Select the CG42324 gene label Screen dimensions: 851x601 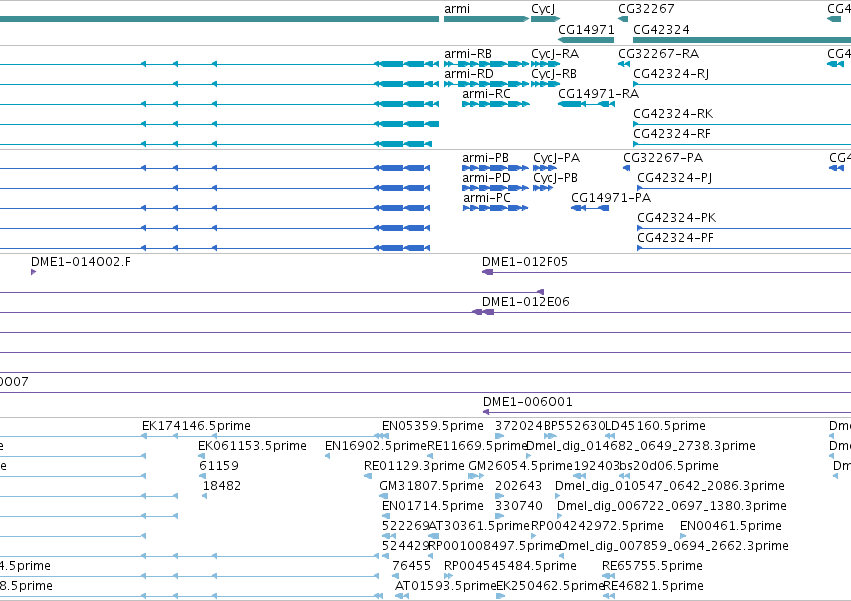coord(661,29)
